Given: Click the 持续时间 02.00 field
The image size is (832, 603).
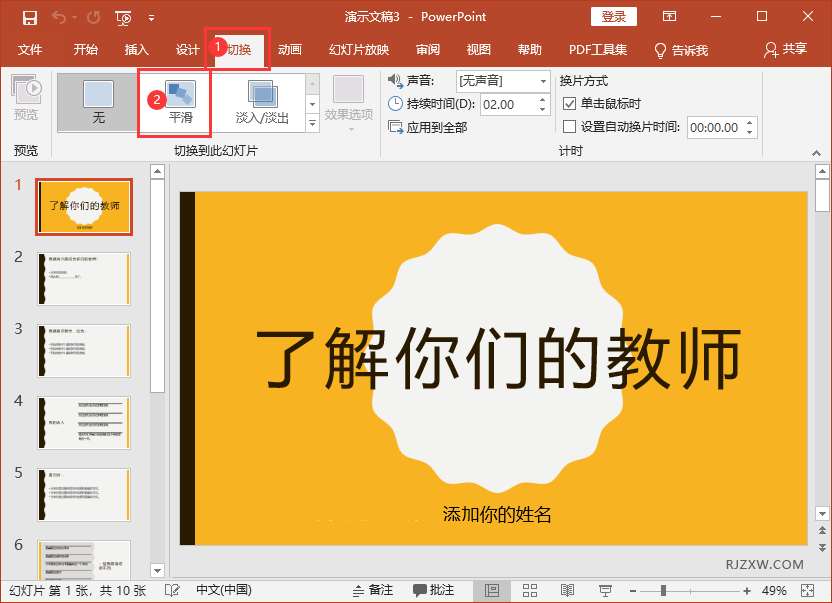Looking at the screenshot, I should pos(508,105).
